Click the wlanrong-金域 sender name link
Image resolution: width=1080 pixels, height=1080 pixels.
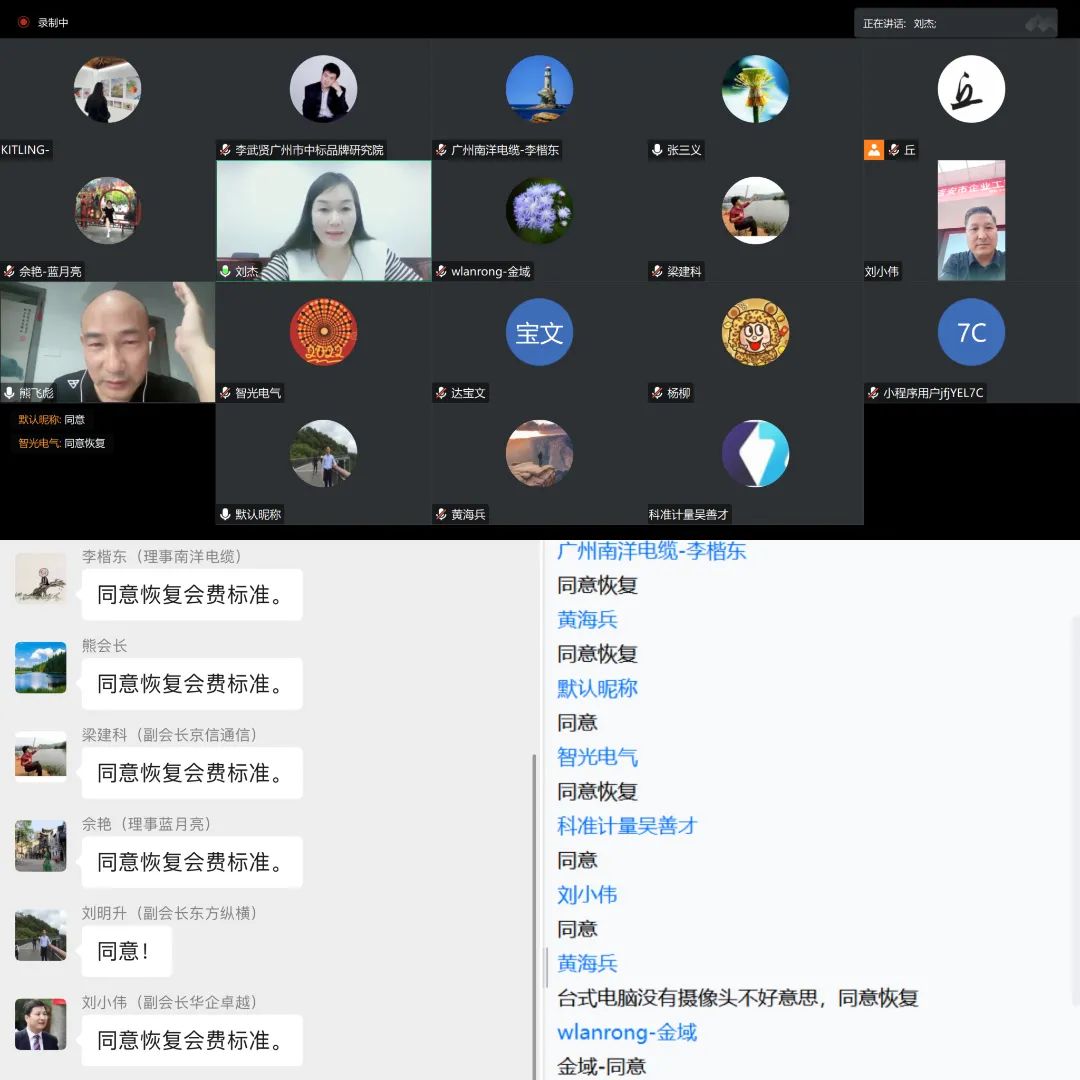pyautogui.click(x=627, y=1032)
